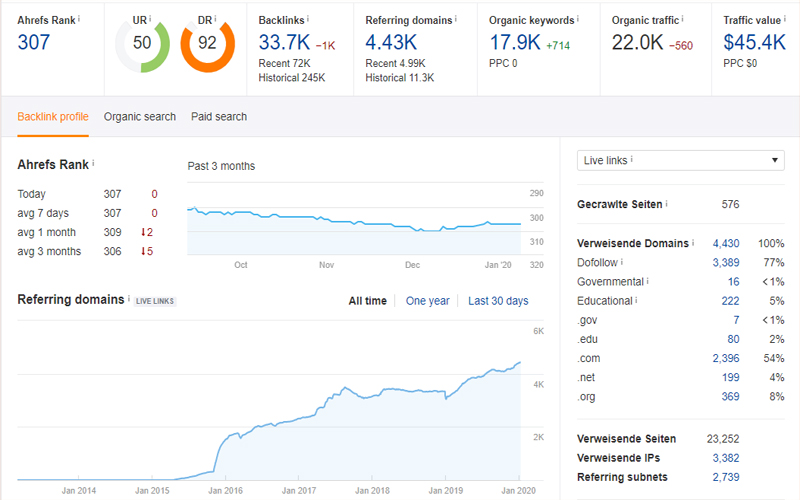Click Gecrawlte Seiten value 576
This screenshot has width=800, height=500.
click(x=730, y=204)
